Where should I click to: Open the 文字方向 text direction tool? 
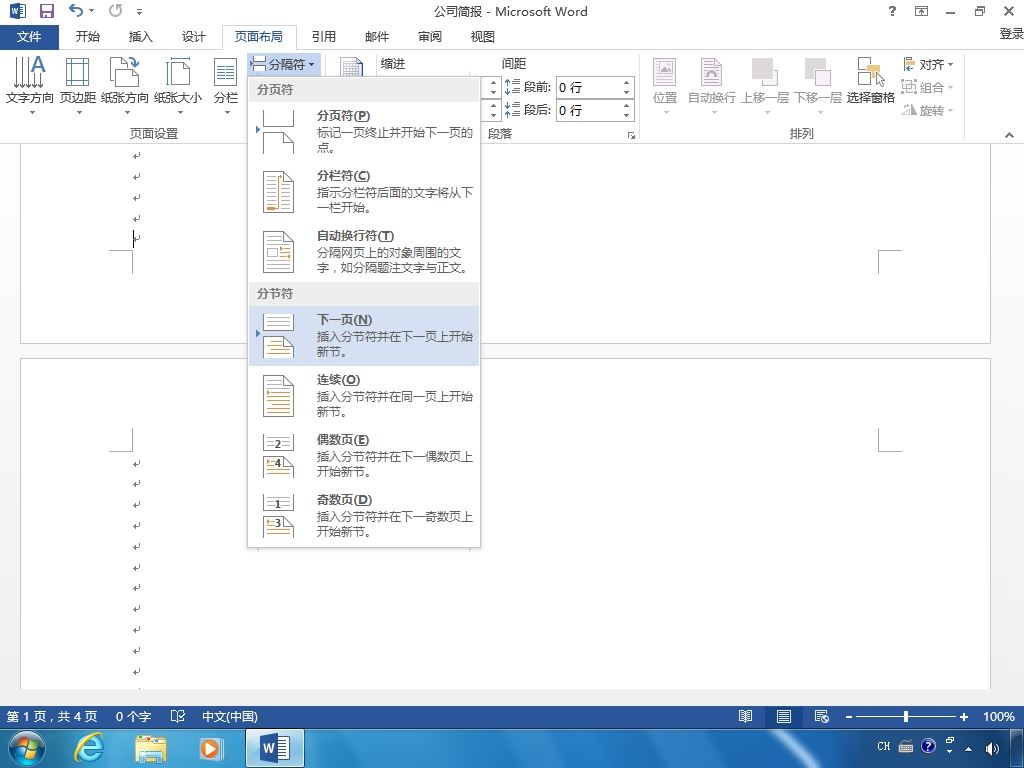(x=29, y=85)
